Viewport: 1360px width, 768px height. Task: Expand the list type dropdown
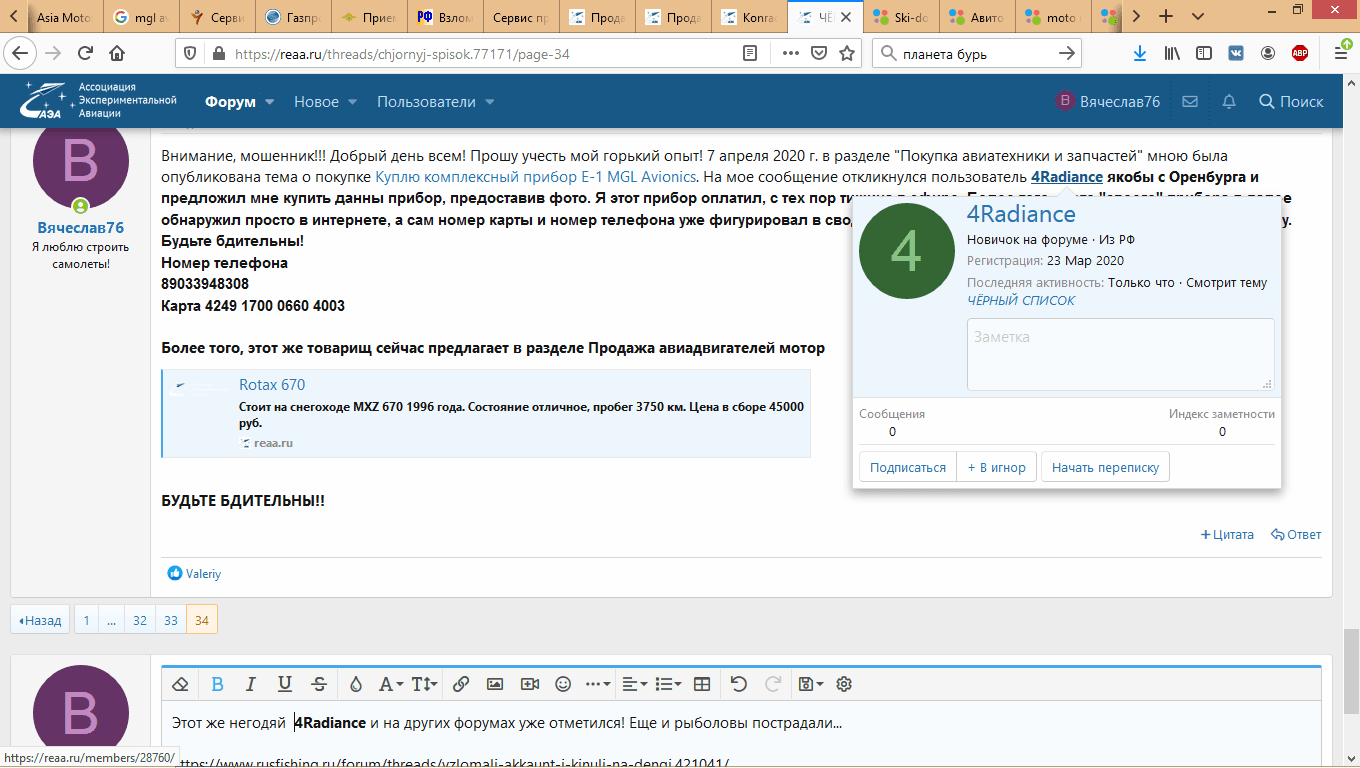[668, 684]
